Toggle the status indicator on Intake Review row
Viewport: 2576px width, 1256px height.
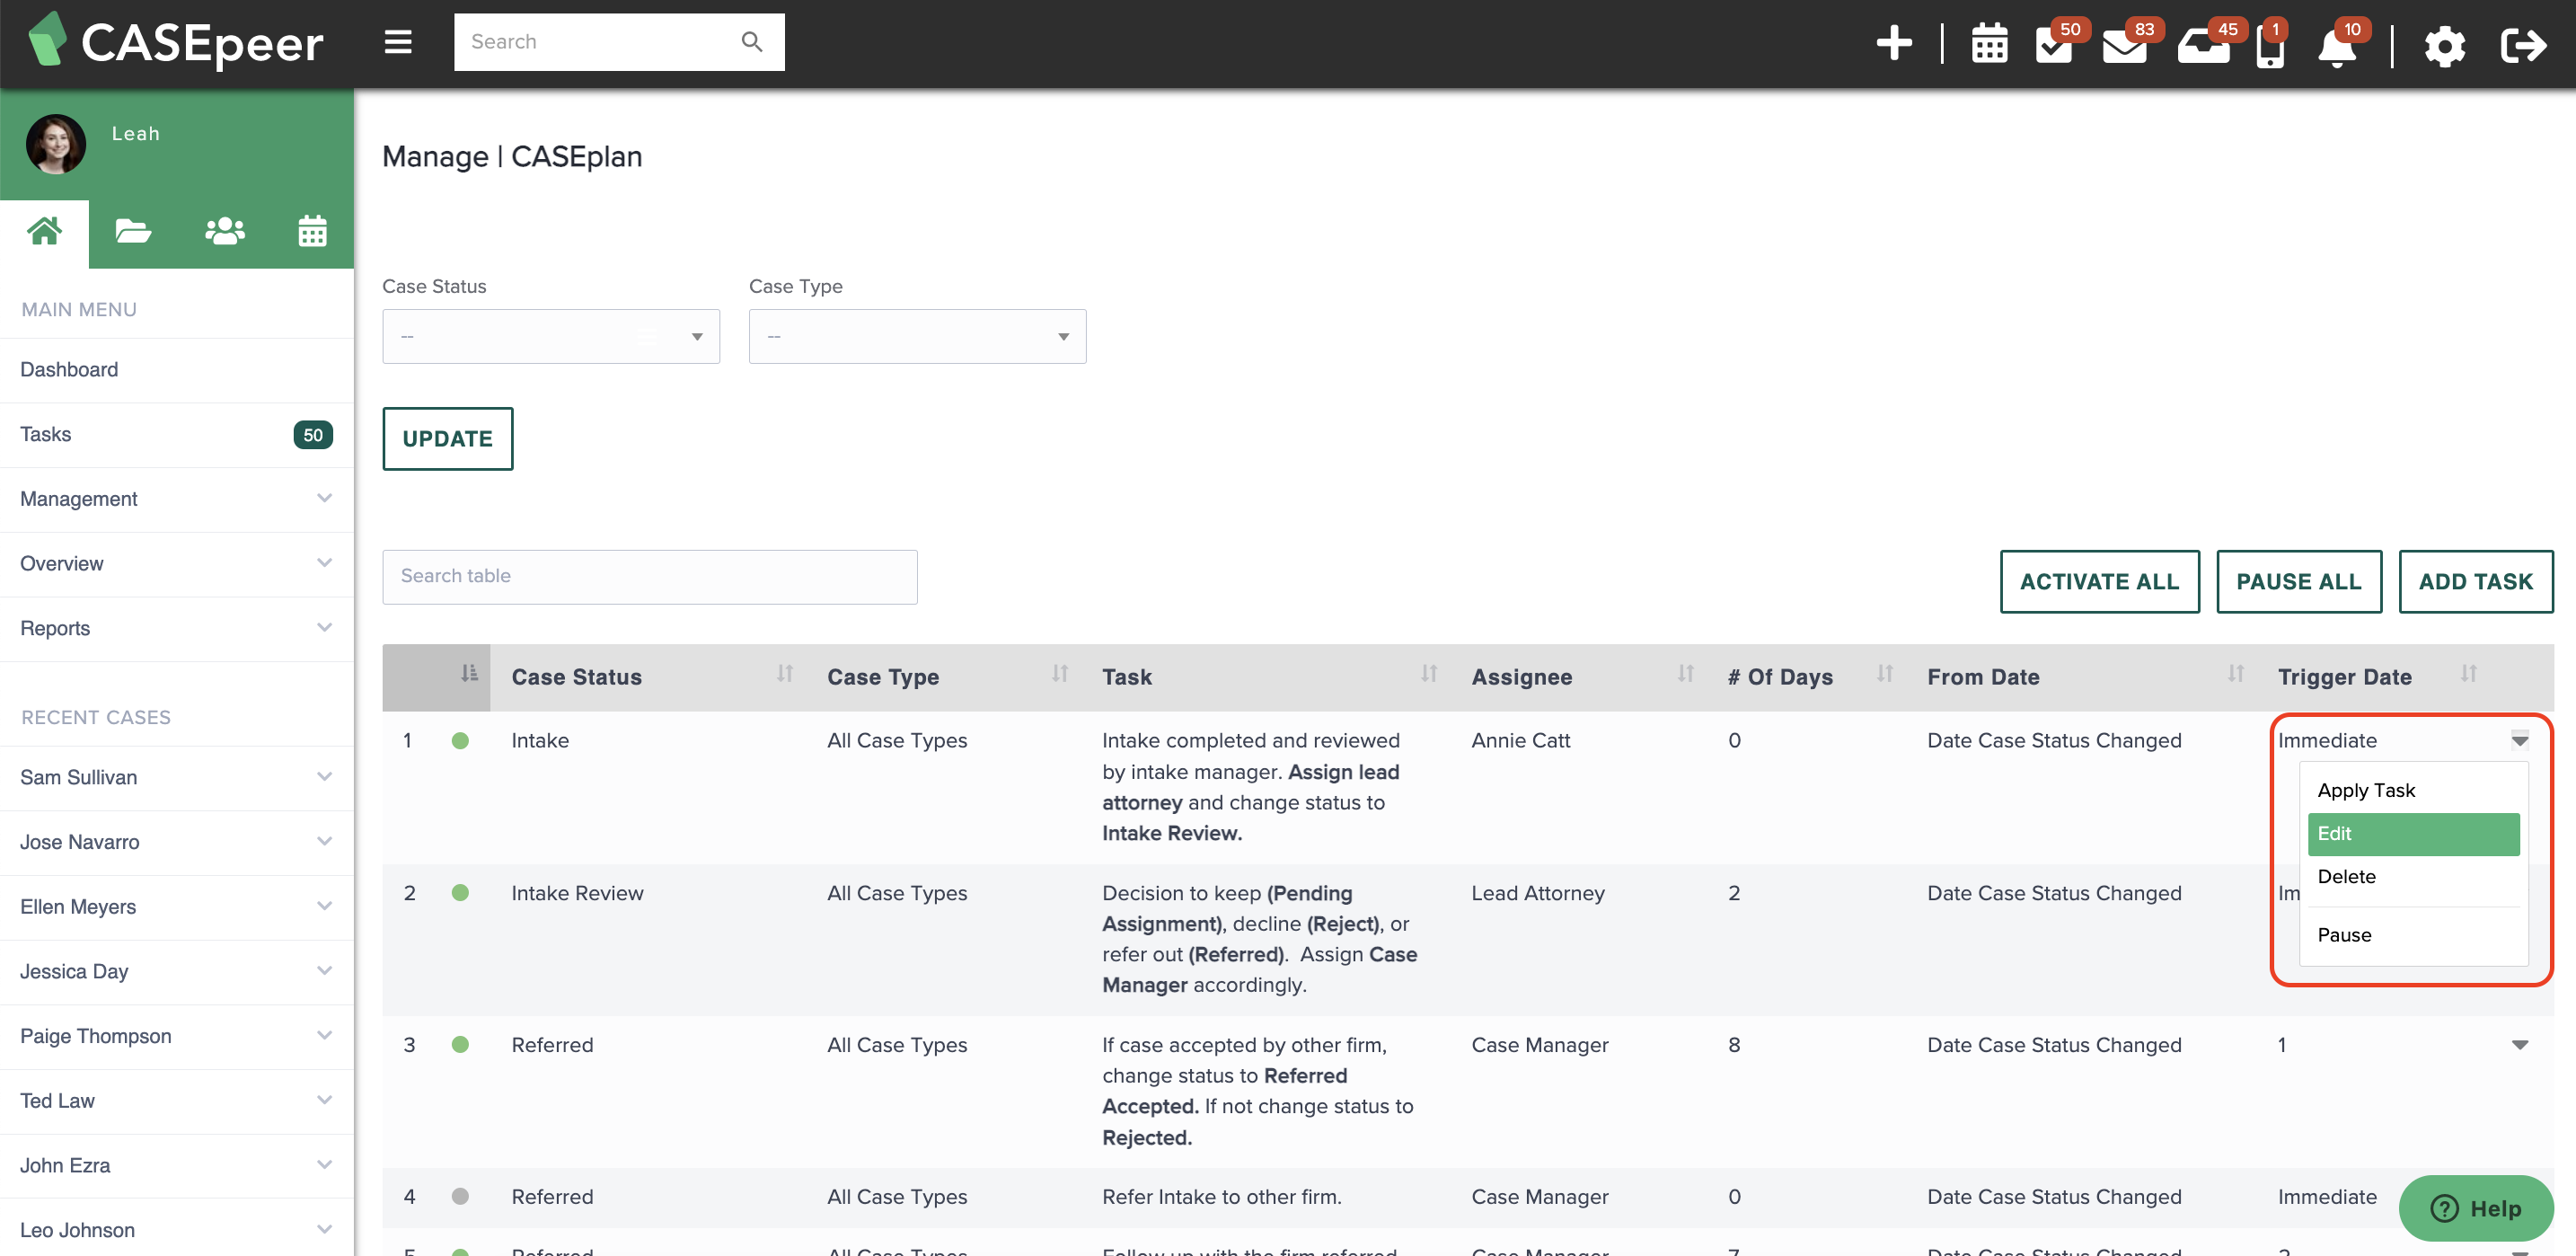coord(461,893)
